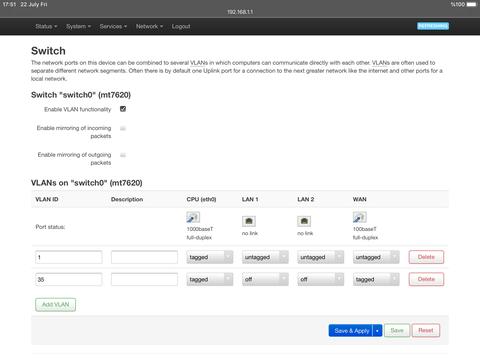This screenshot has height=360, width=480.
Task: Open the Services menu
Action: point(113,26)
